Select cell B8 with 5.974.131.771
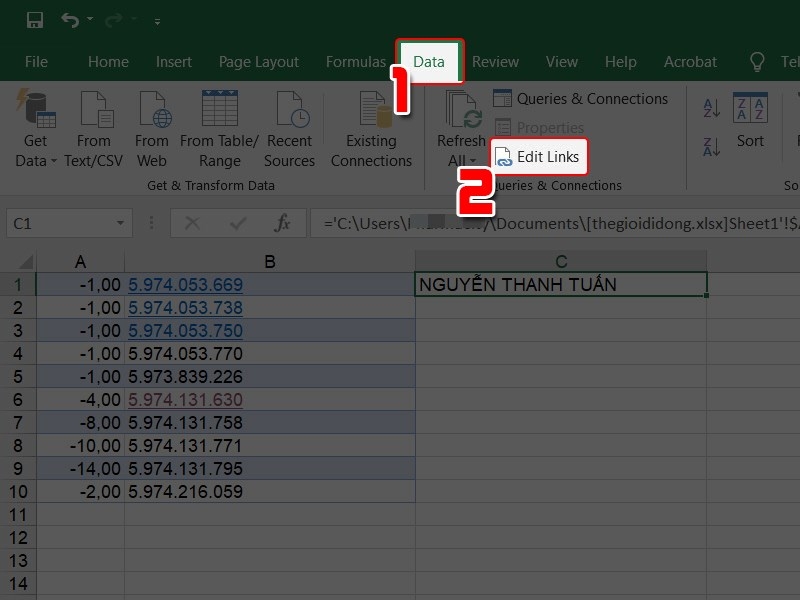 click(270, 445)
